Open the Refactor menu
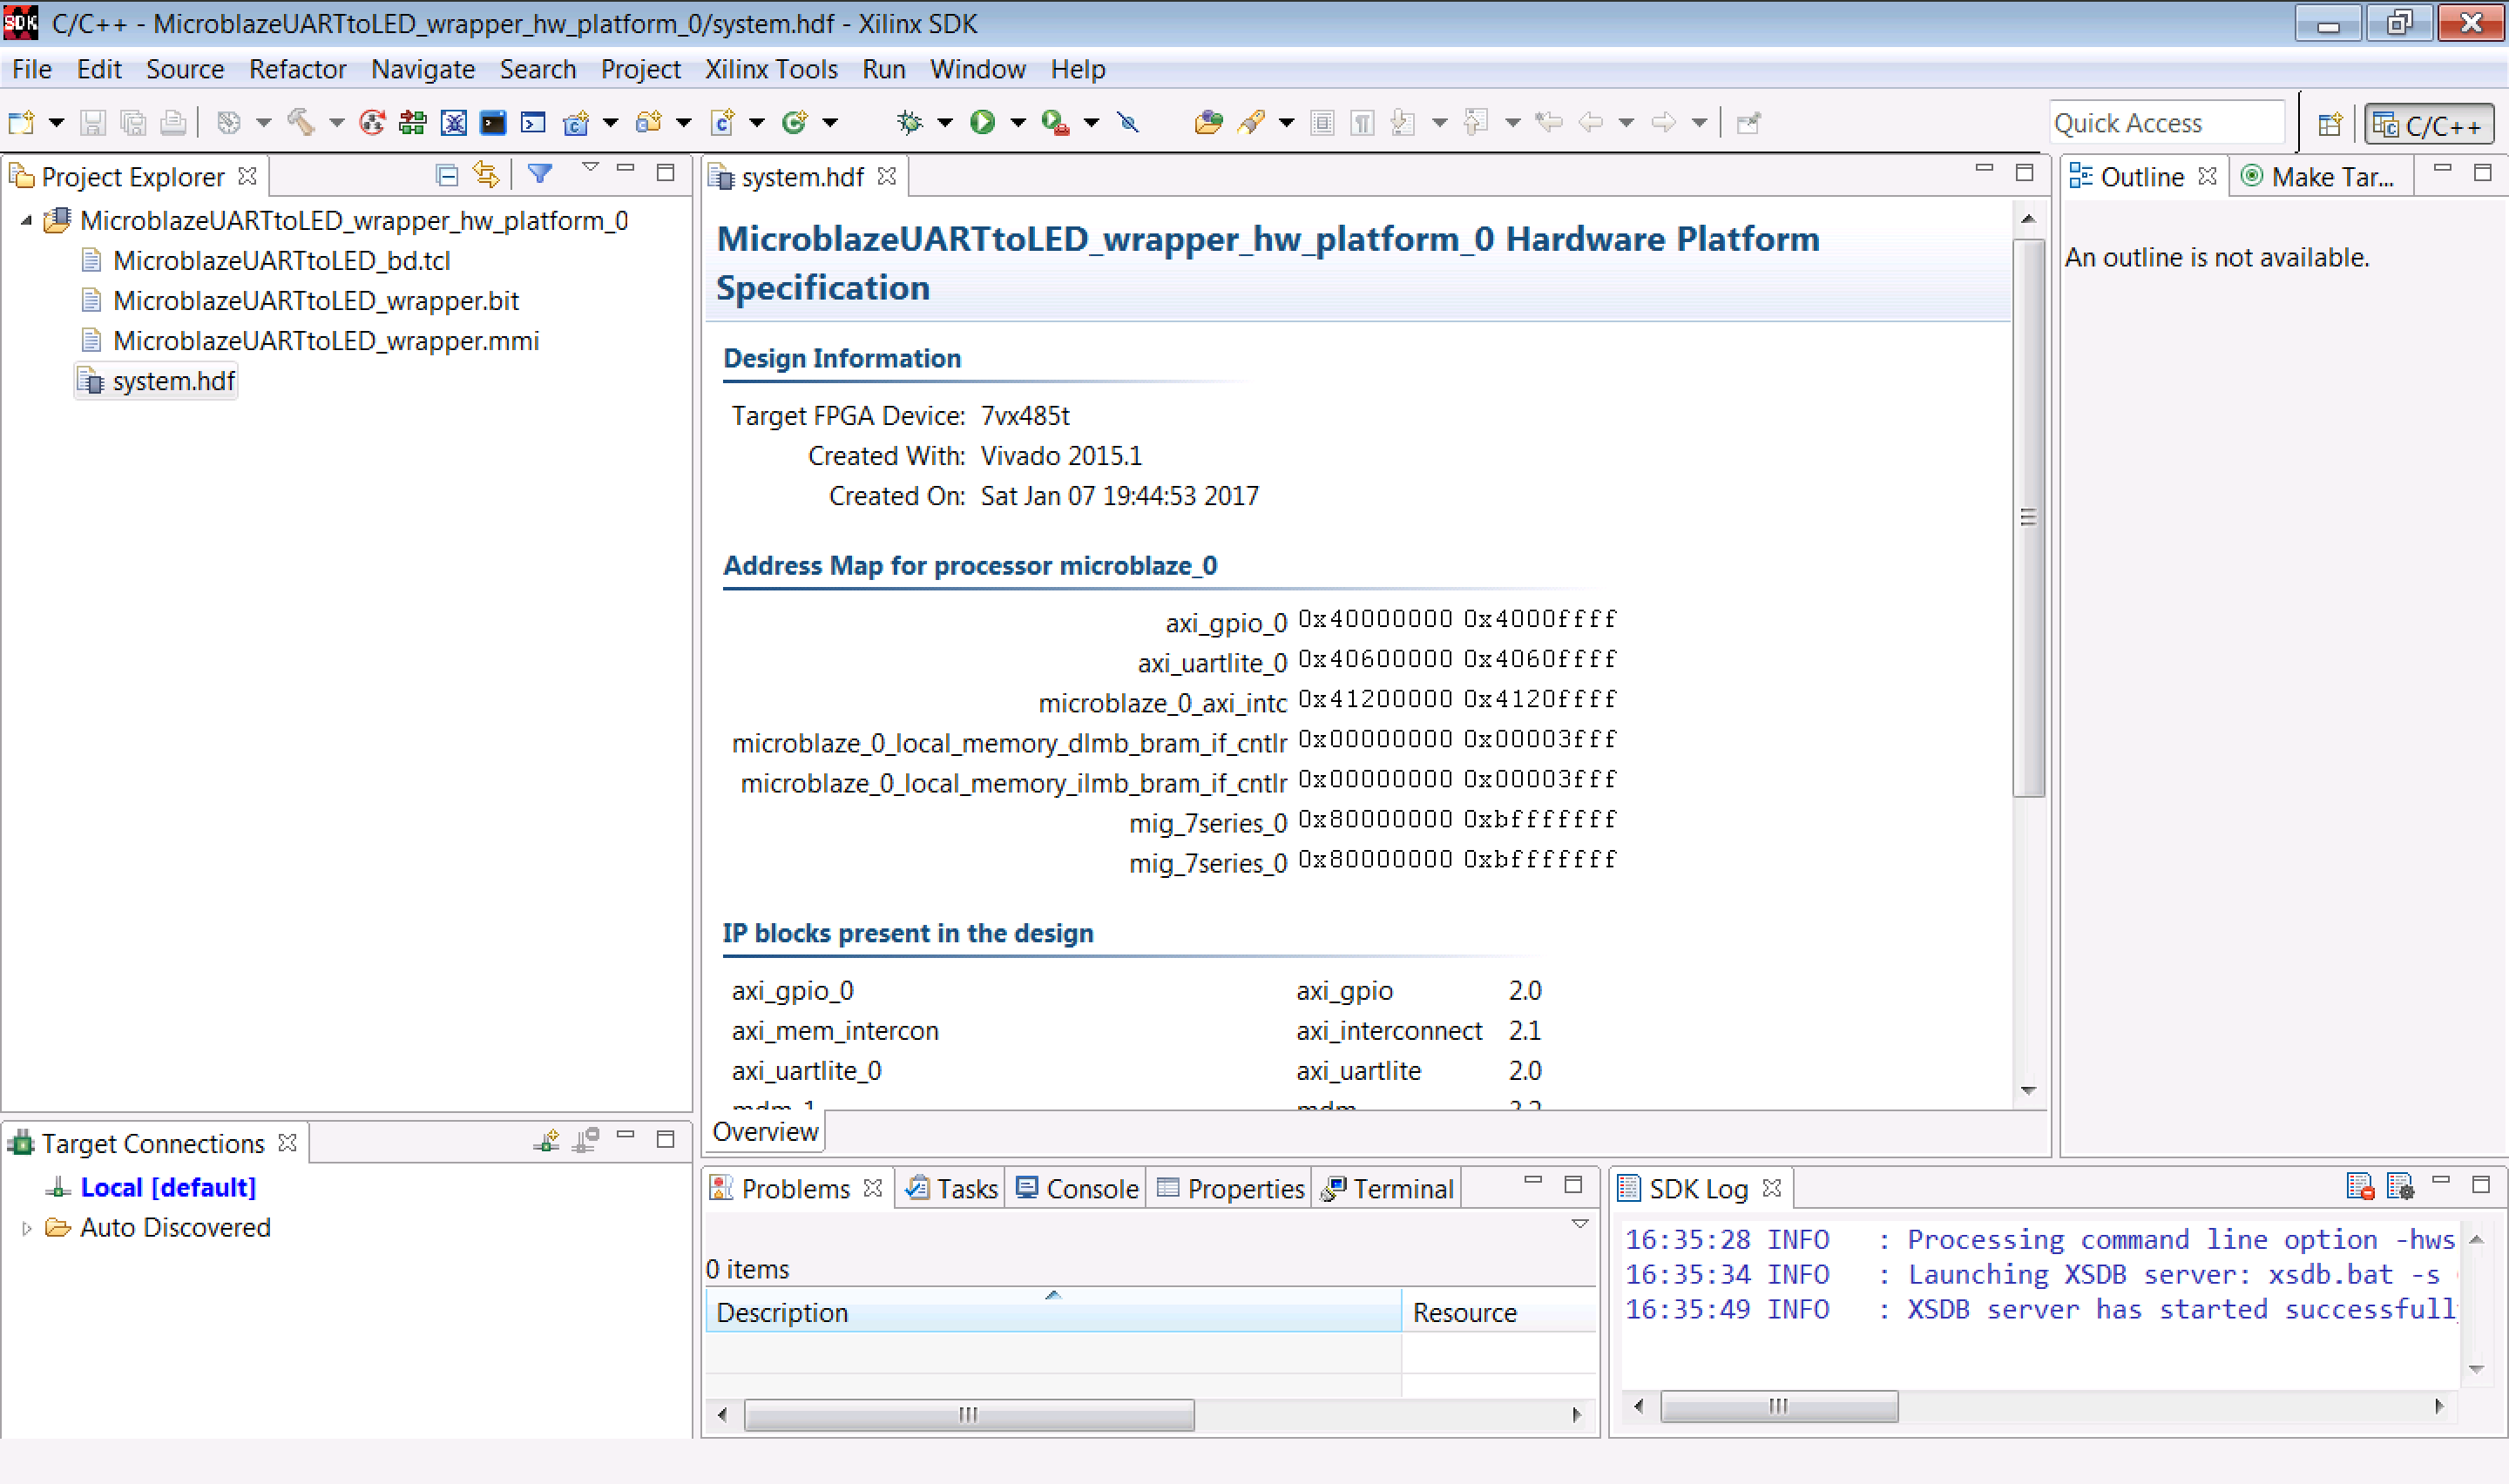Viewport: 2509px width, 1484px height. click(x=297, y=69)
